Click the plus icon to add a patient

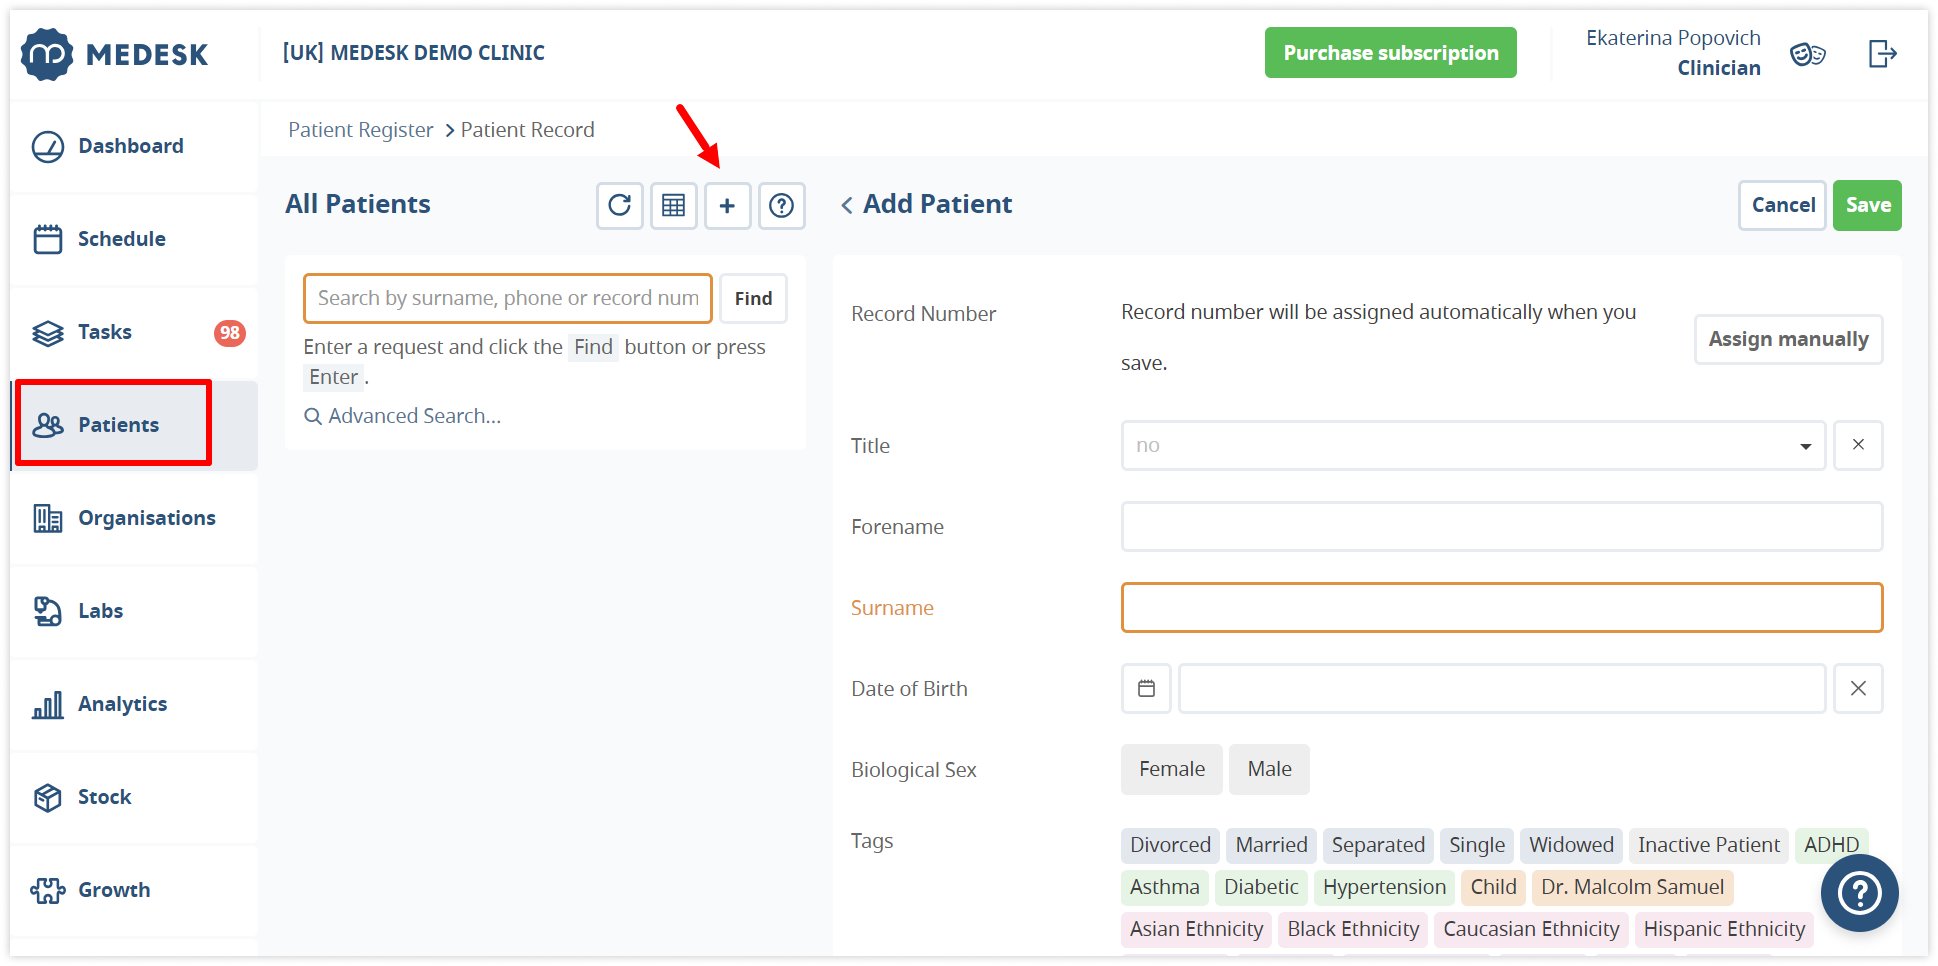pos(728,205)
